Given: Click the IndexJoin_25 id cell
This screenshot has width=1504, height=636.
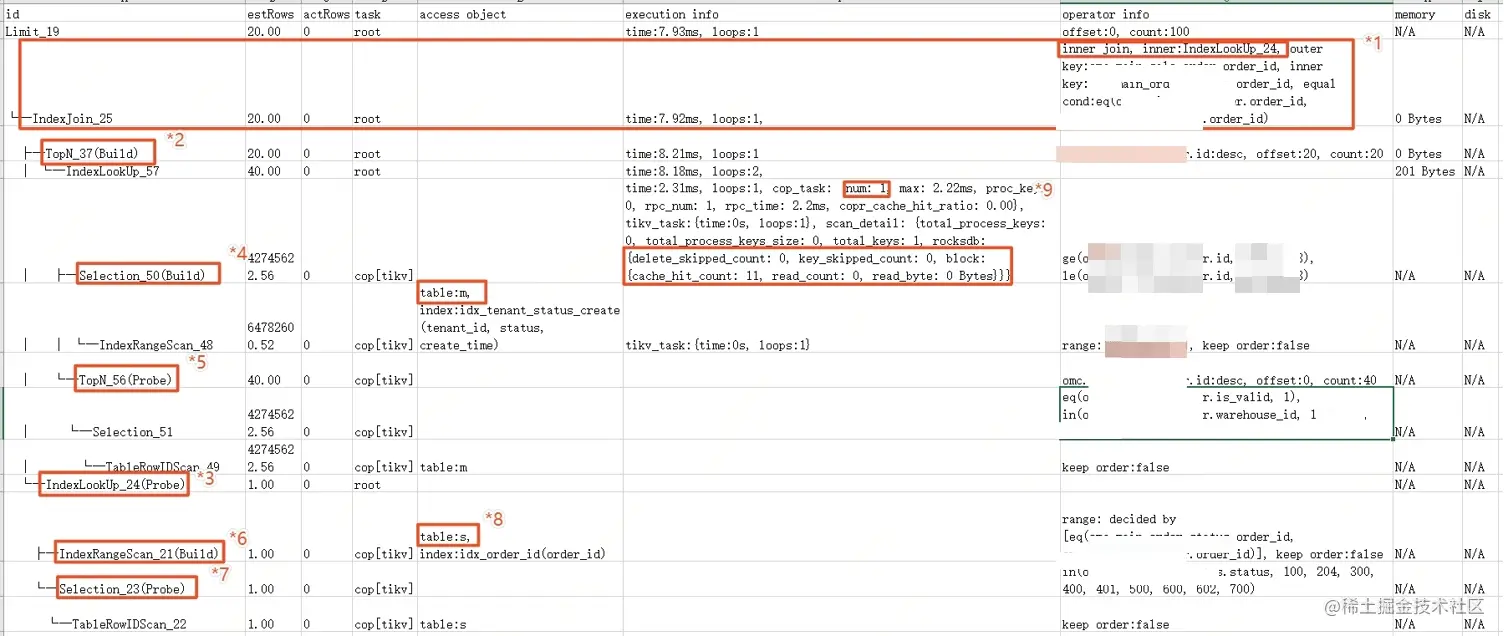Looking at the screenshot, I should [x=124, y=83].
